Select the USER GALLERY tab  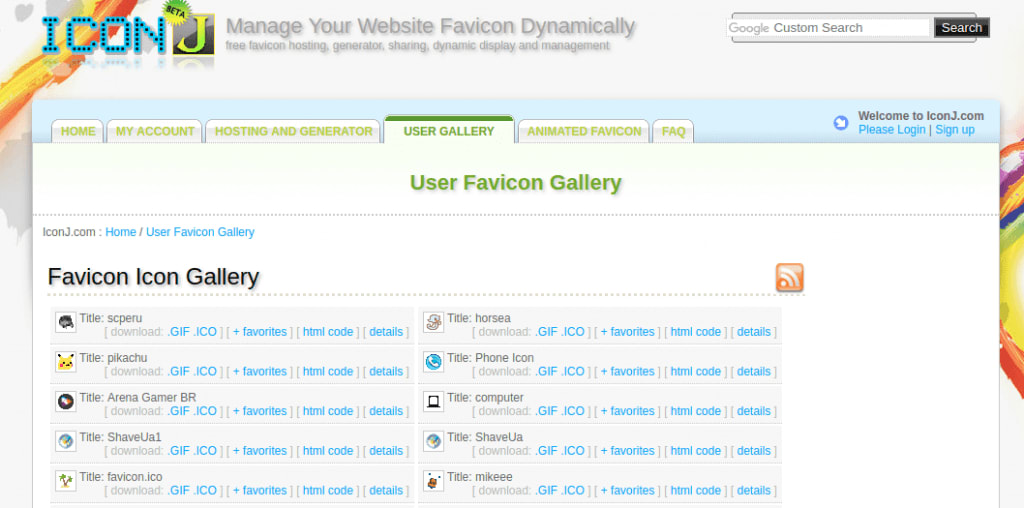pos(449,131)
